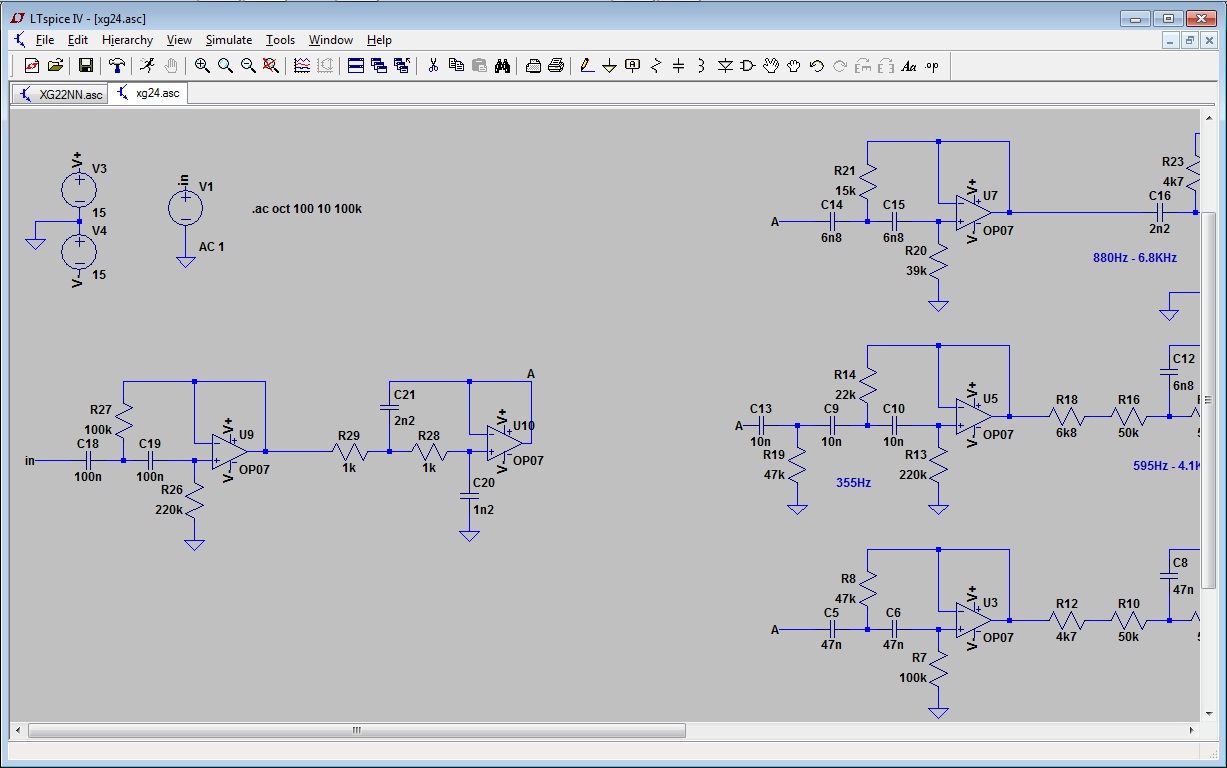This screenshot has width=1227, height=768.
Task: Click the Zoom to Fit icon
Action: pyautogui.click(x=271, y=66)
